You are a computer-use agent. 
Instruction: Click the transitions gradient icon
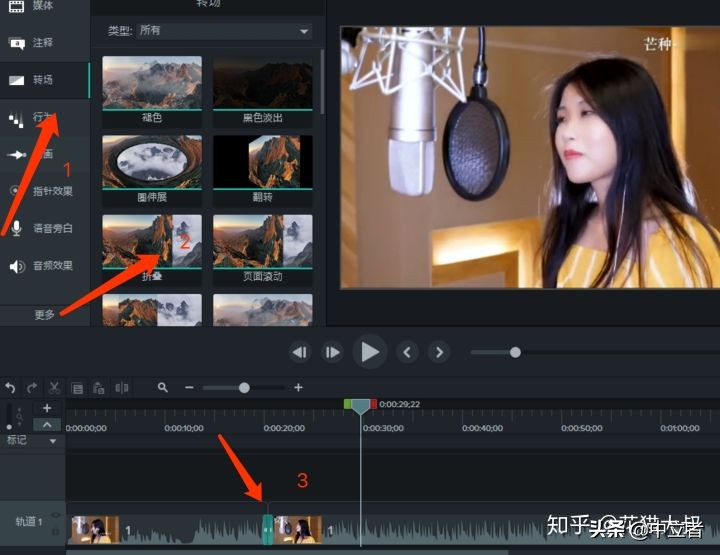17,80
